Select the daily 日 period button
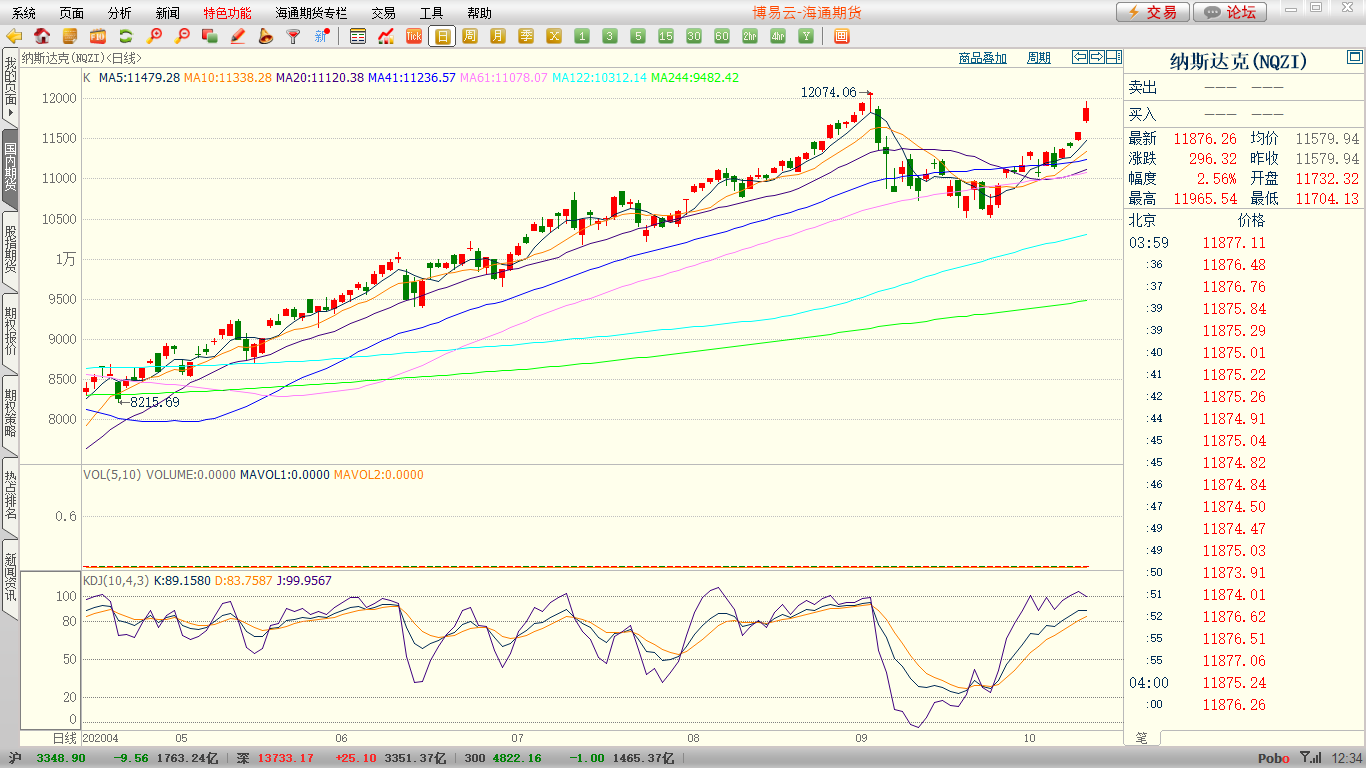The height and width of the screenshot is (768, 1366). 442,36
